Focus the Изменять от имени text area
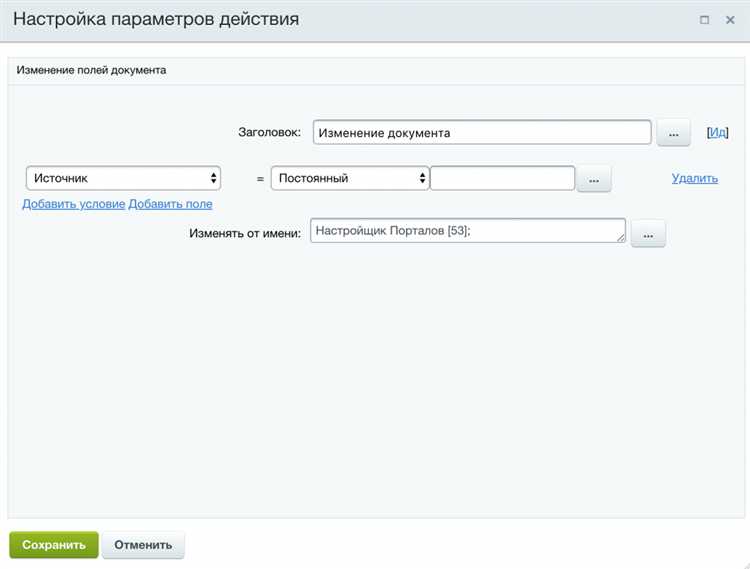Viewport: 750px width, 569px height. [465, 231]
